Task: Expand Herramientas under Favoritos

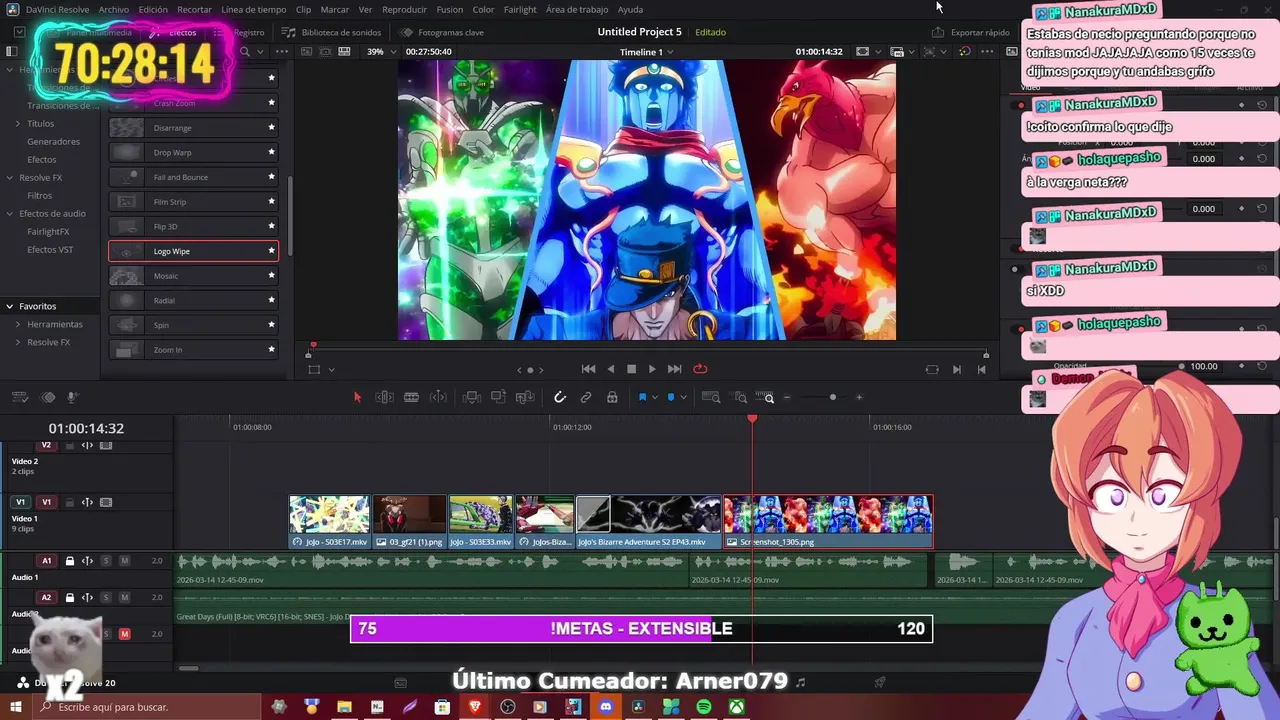Action: click(17, 325)
